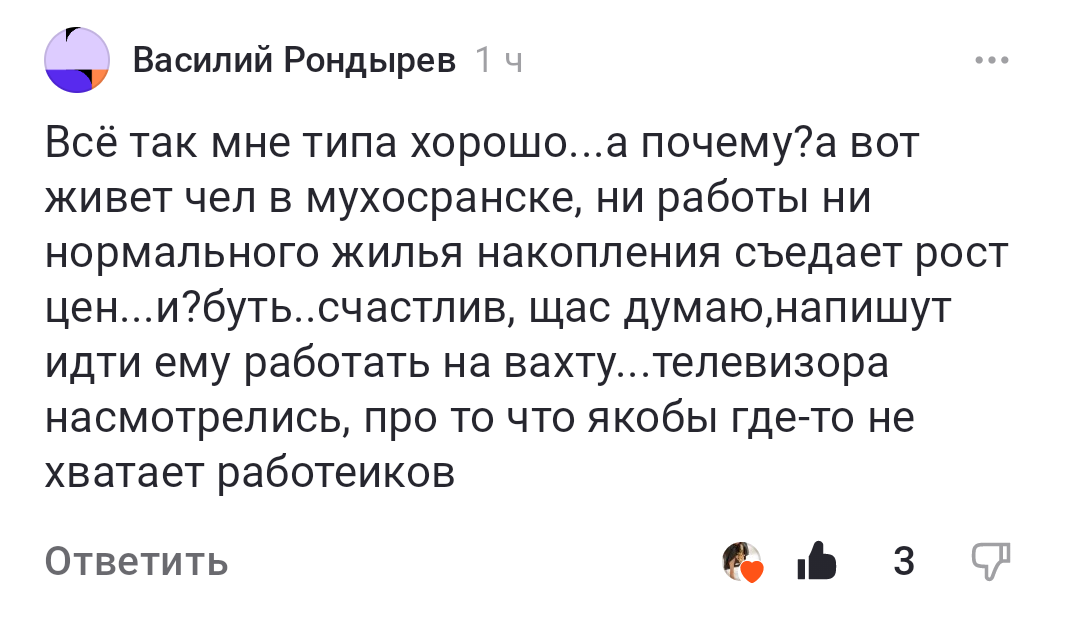Open the three-dot options menu for the comment

(x=994, y=60)
